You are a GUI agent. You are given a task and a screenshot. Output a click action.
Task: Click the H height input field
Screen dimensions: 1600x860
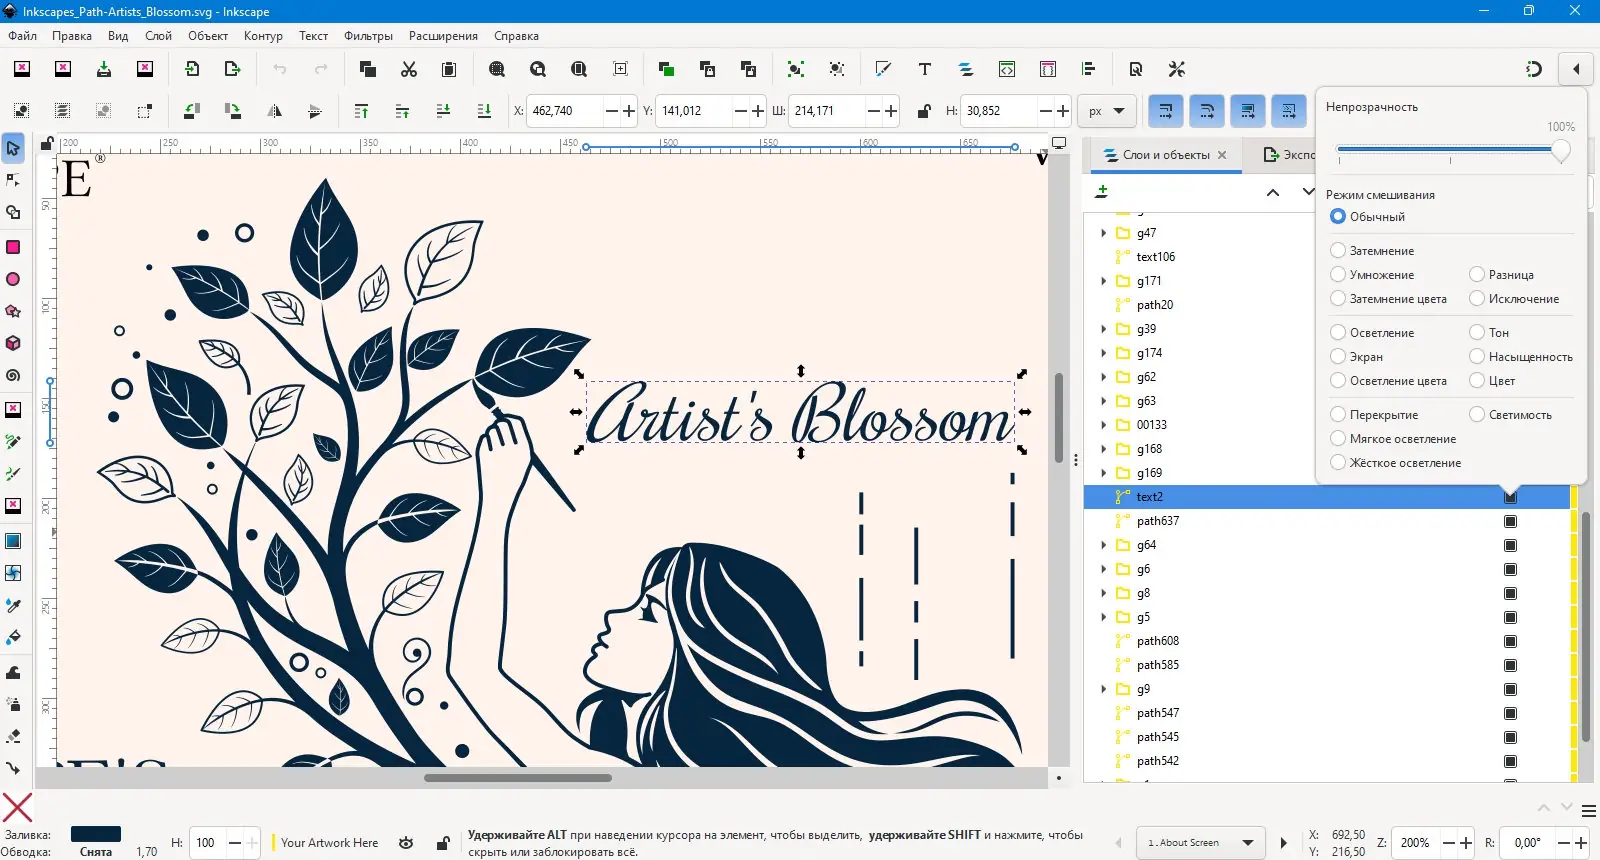[x=999, y=111]
